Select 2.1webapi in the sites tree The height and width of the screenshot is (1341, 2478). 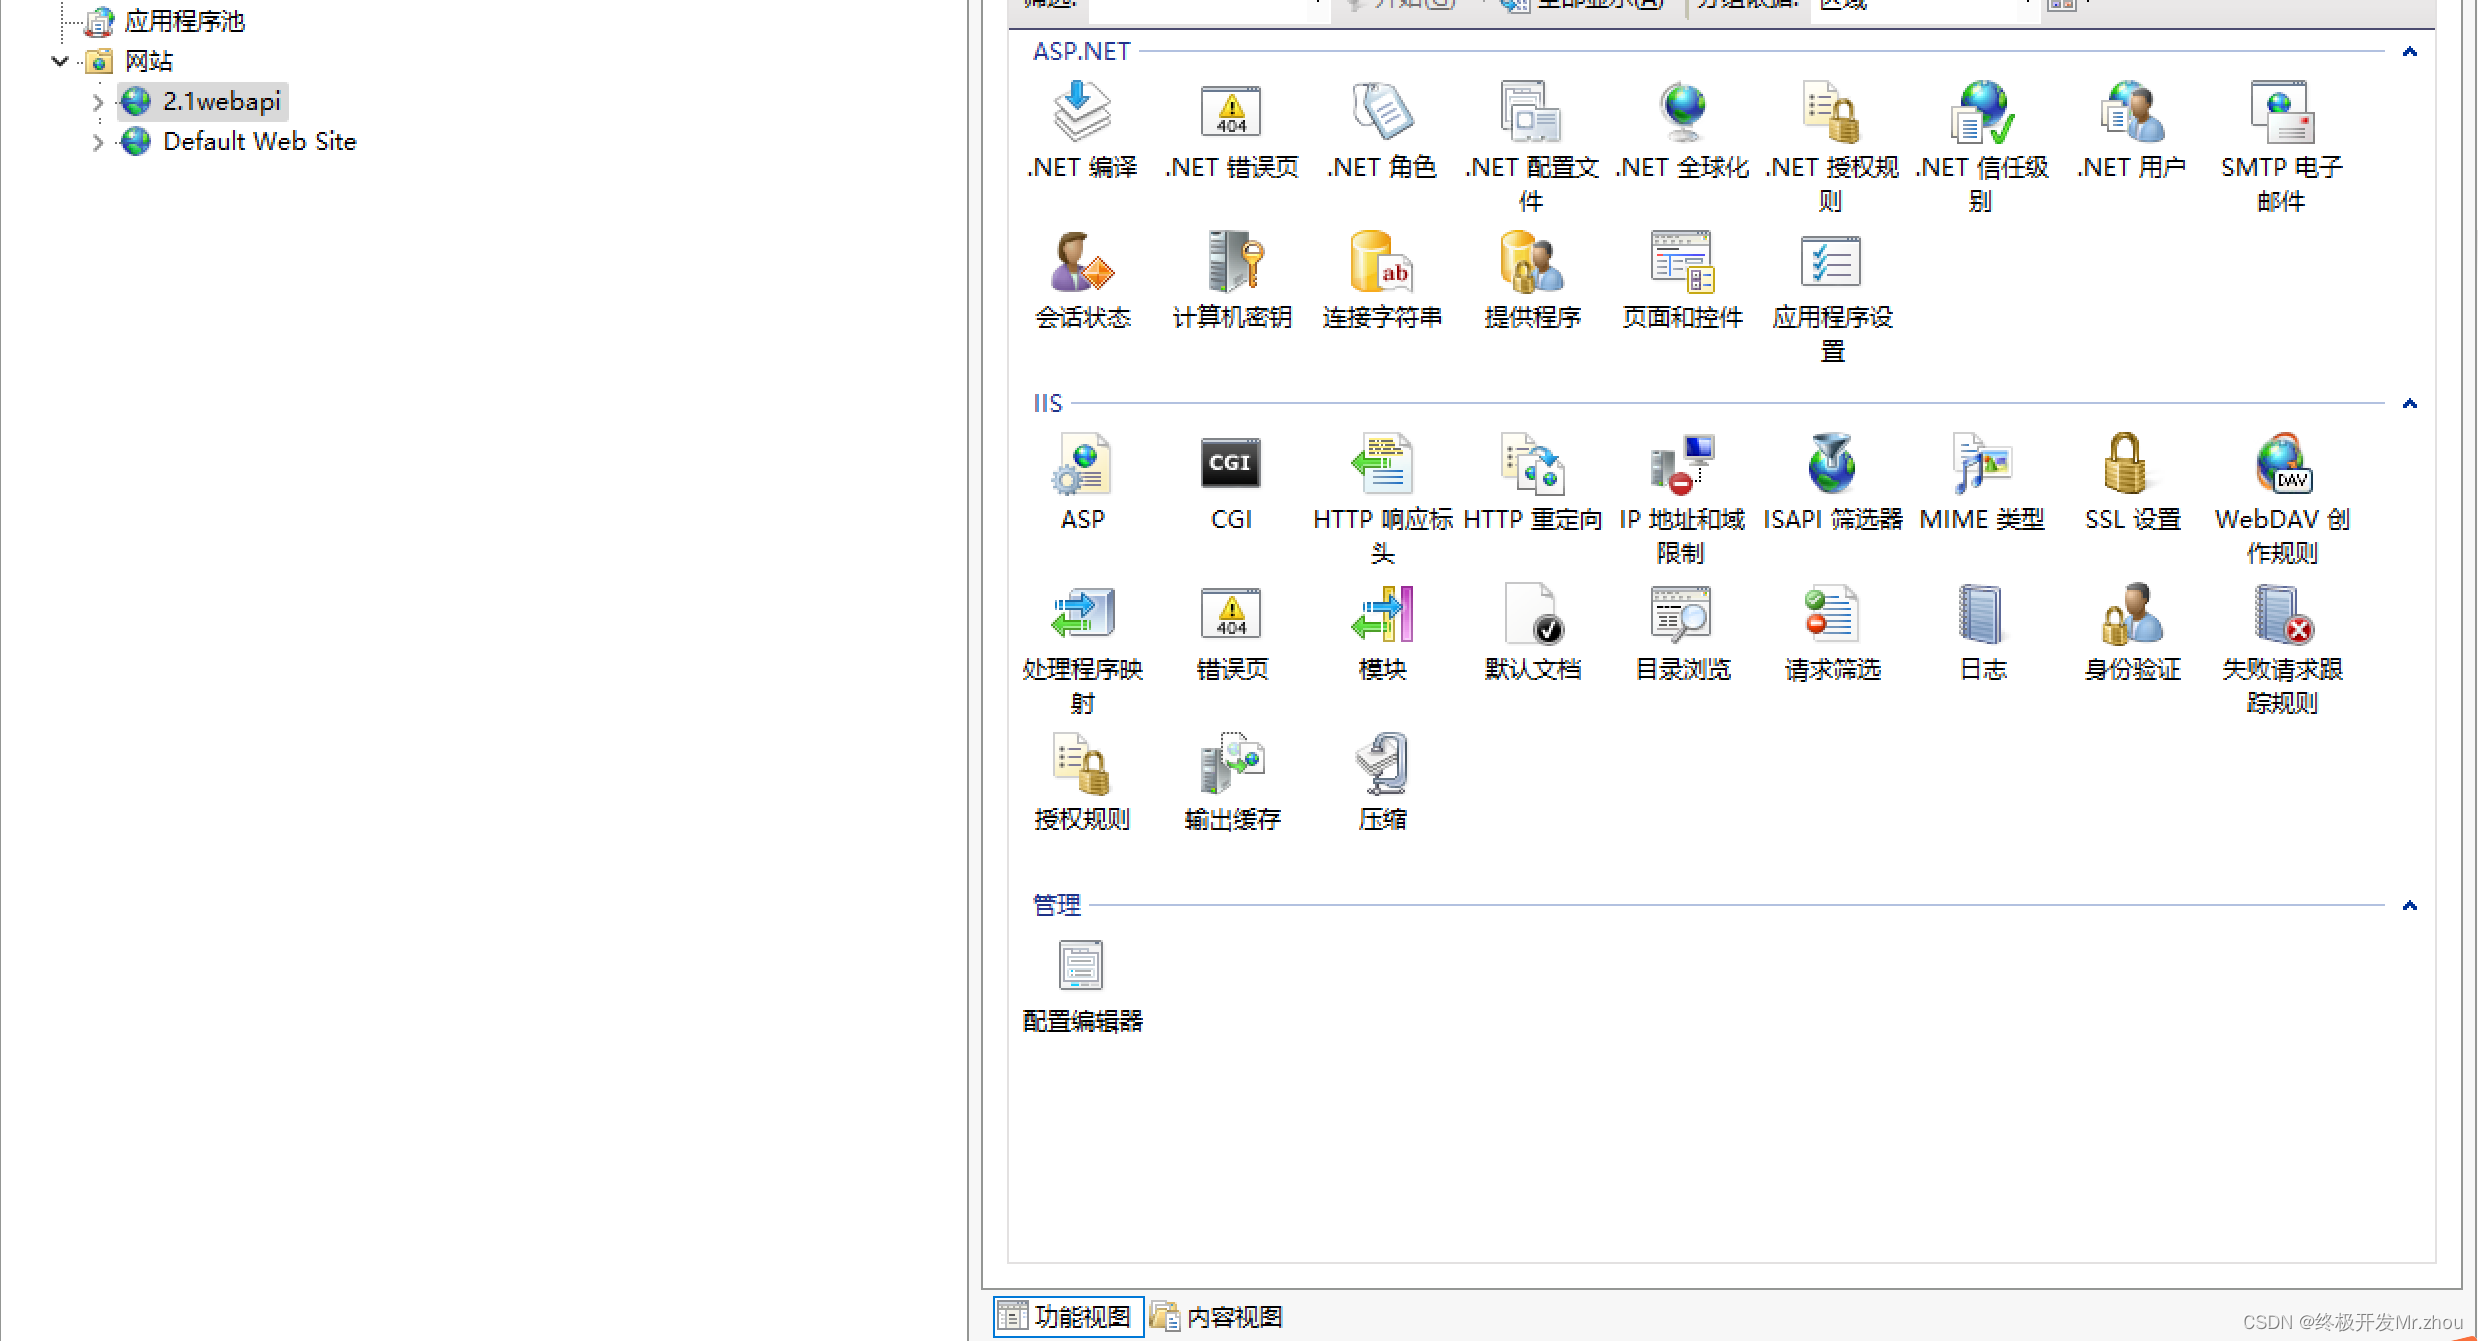coord(203,101)
